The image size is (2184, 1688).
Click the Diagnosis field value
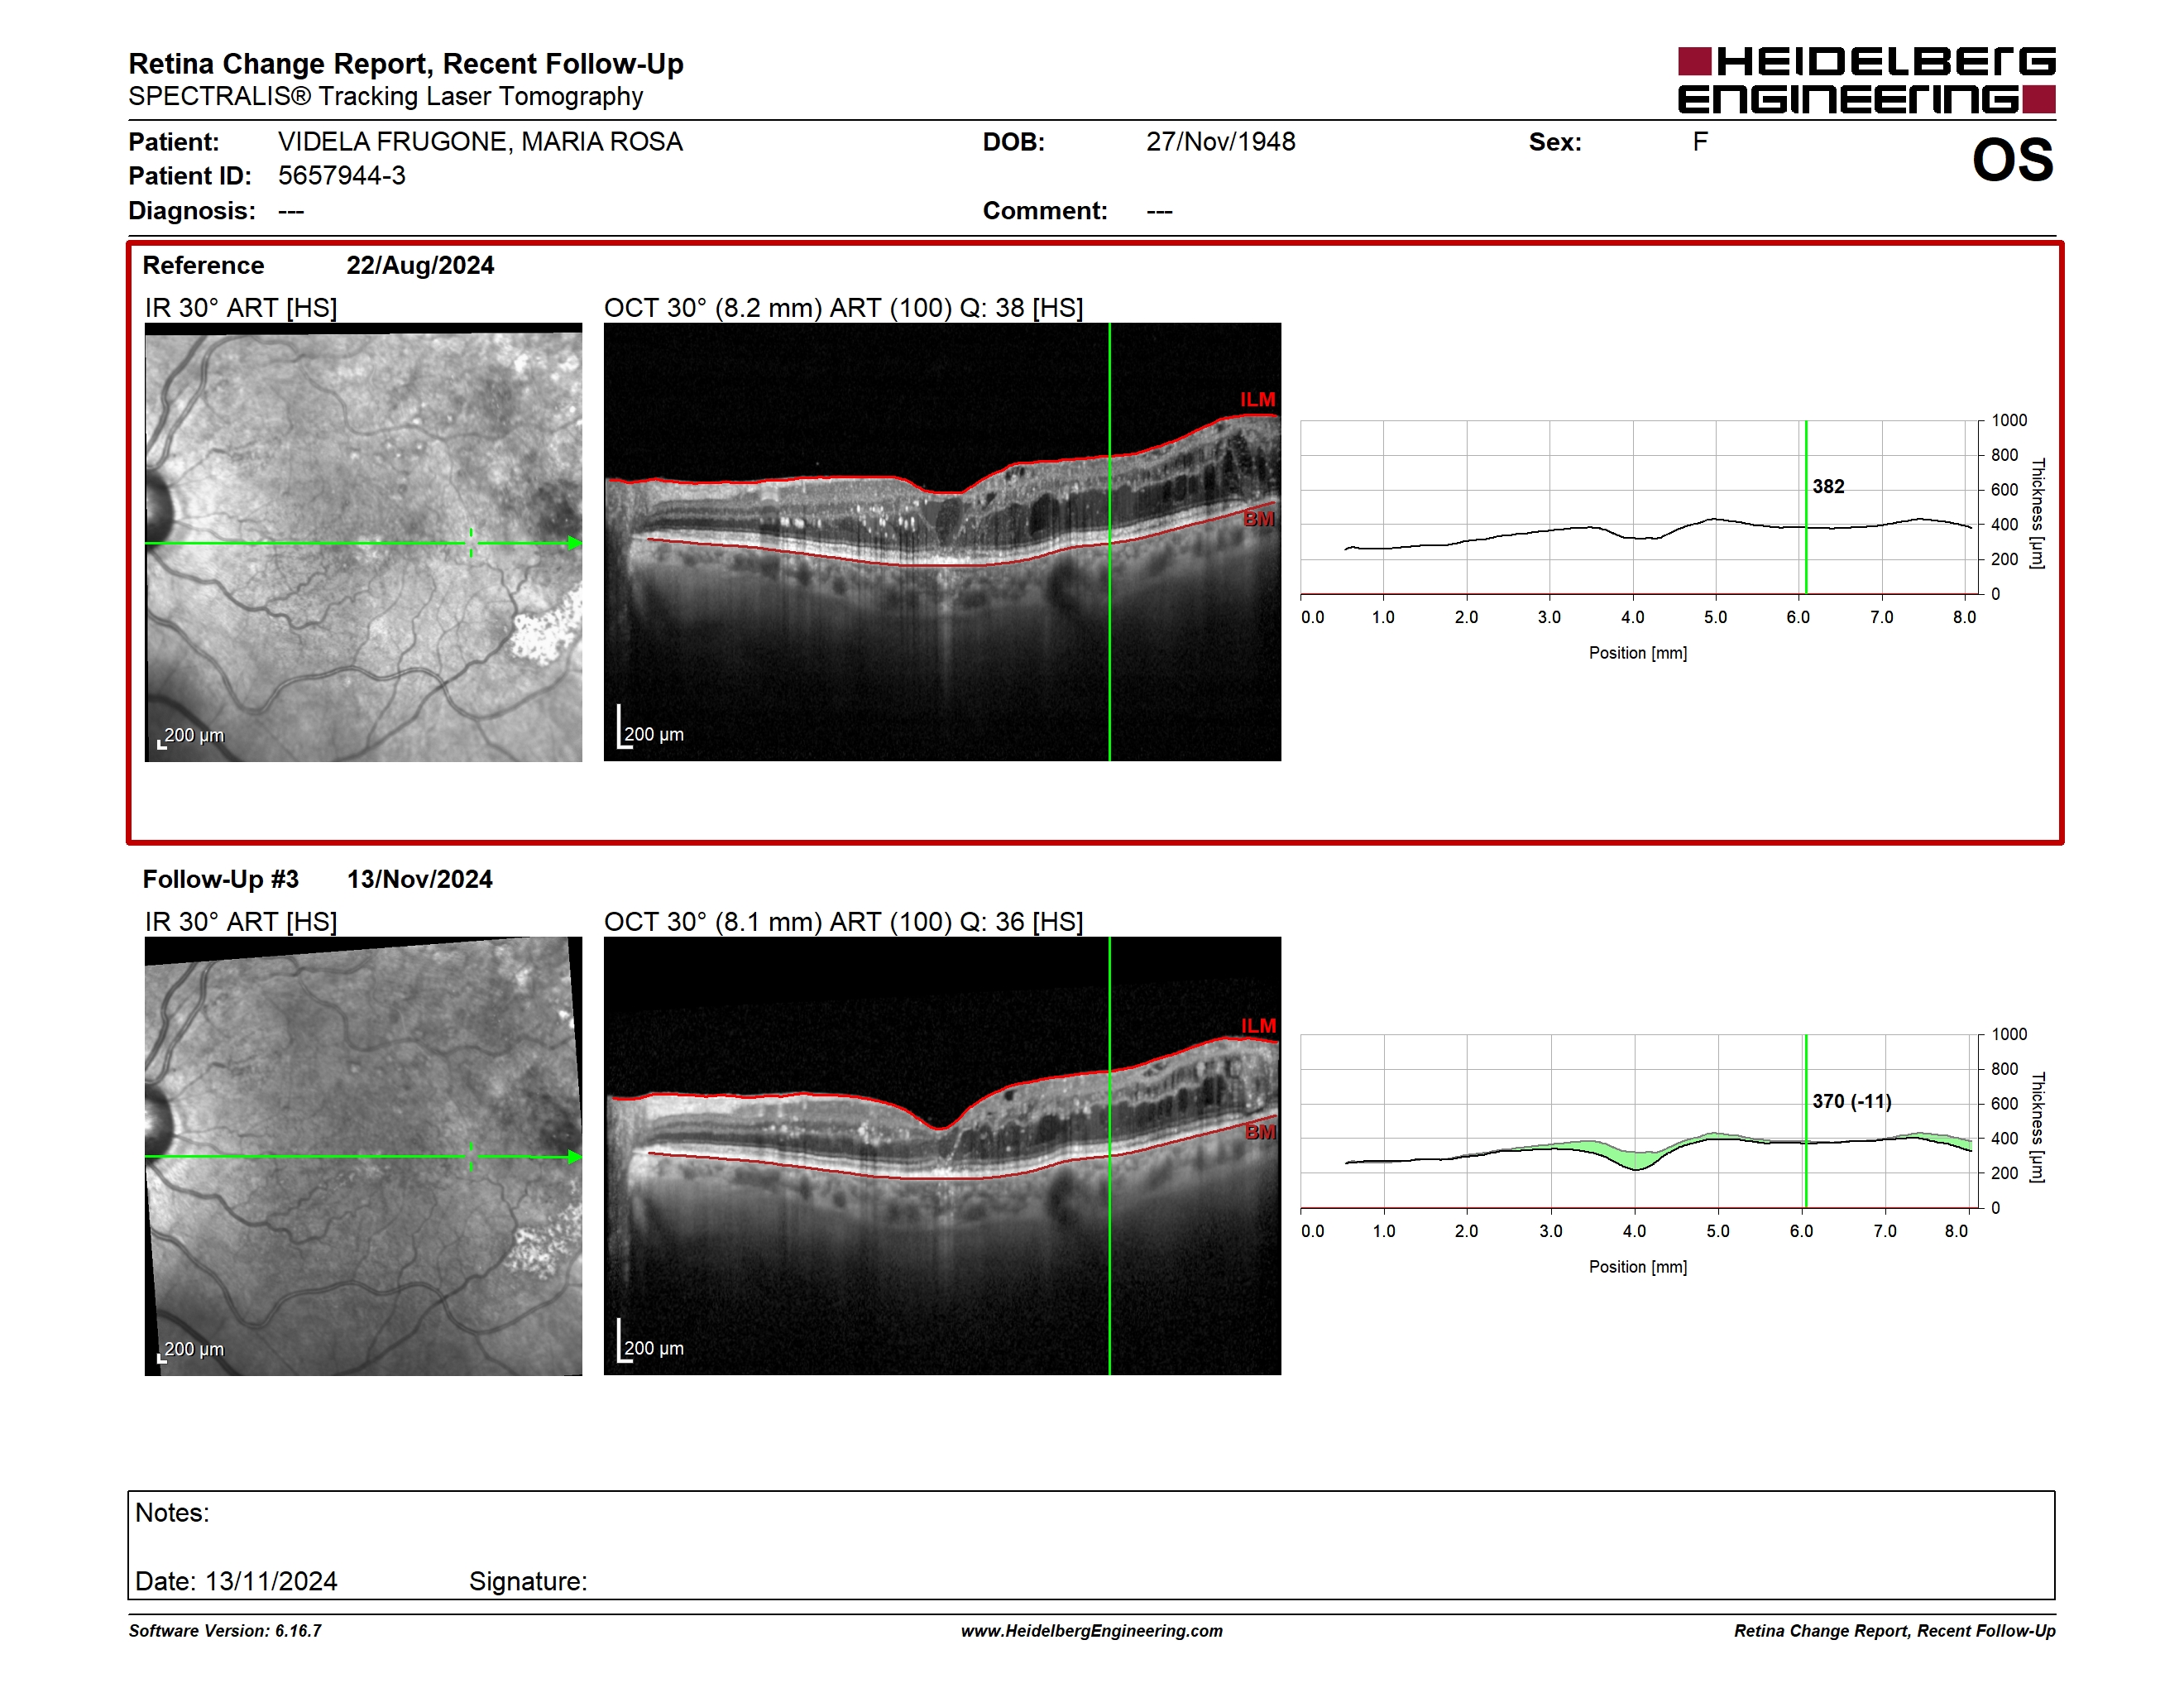pos(291,211)
